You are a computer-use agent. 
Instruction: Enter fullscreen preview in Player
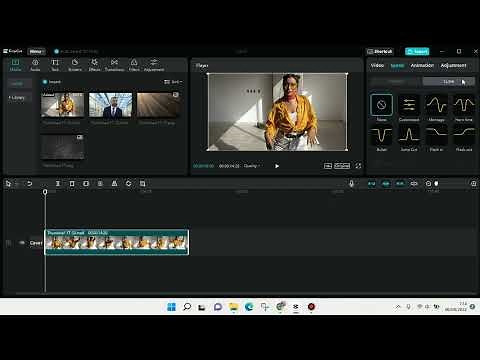[x=358, y=166]
